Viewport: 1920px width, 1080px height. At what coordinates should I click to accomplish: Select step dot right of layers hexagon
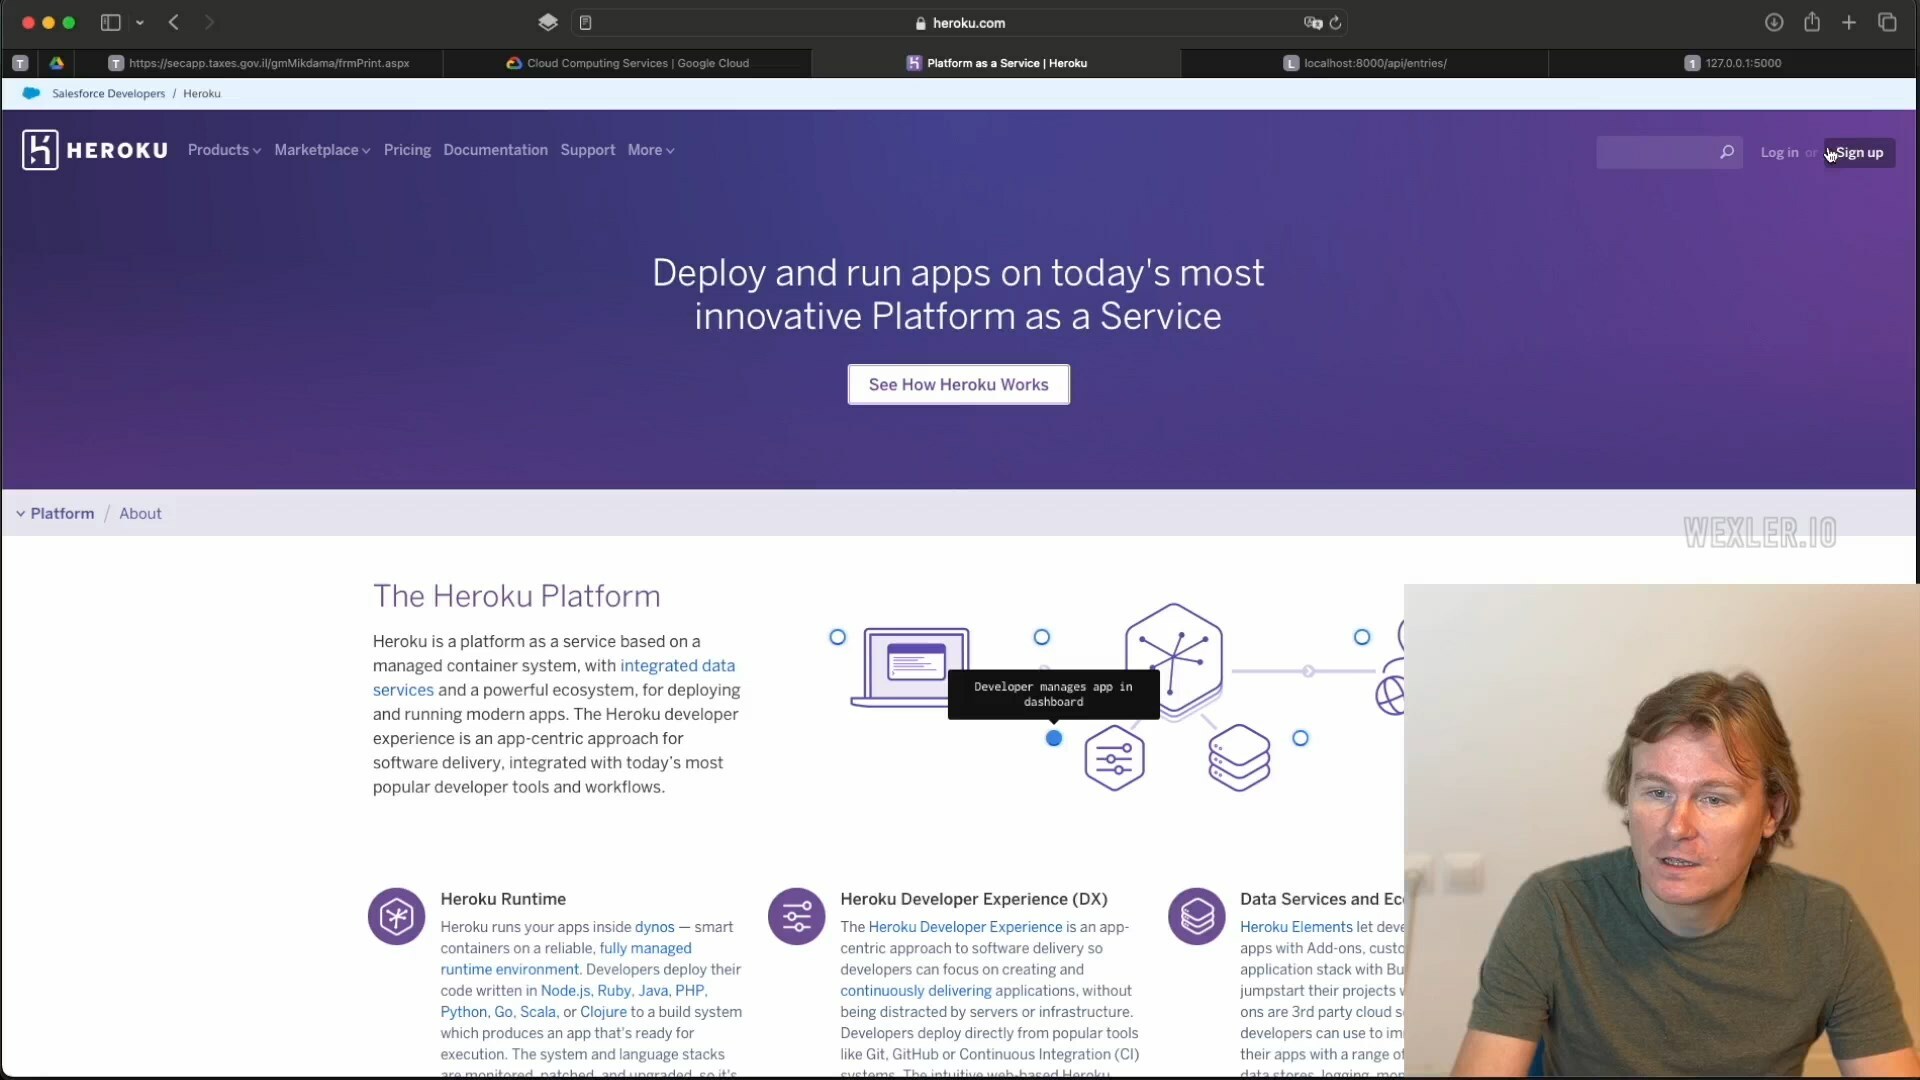(x=1300, y=738)
